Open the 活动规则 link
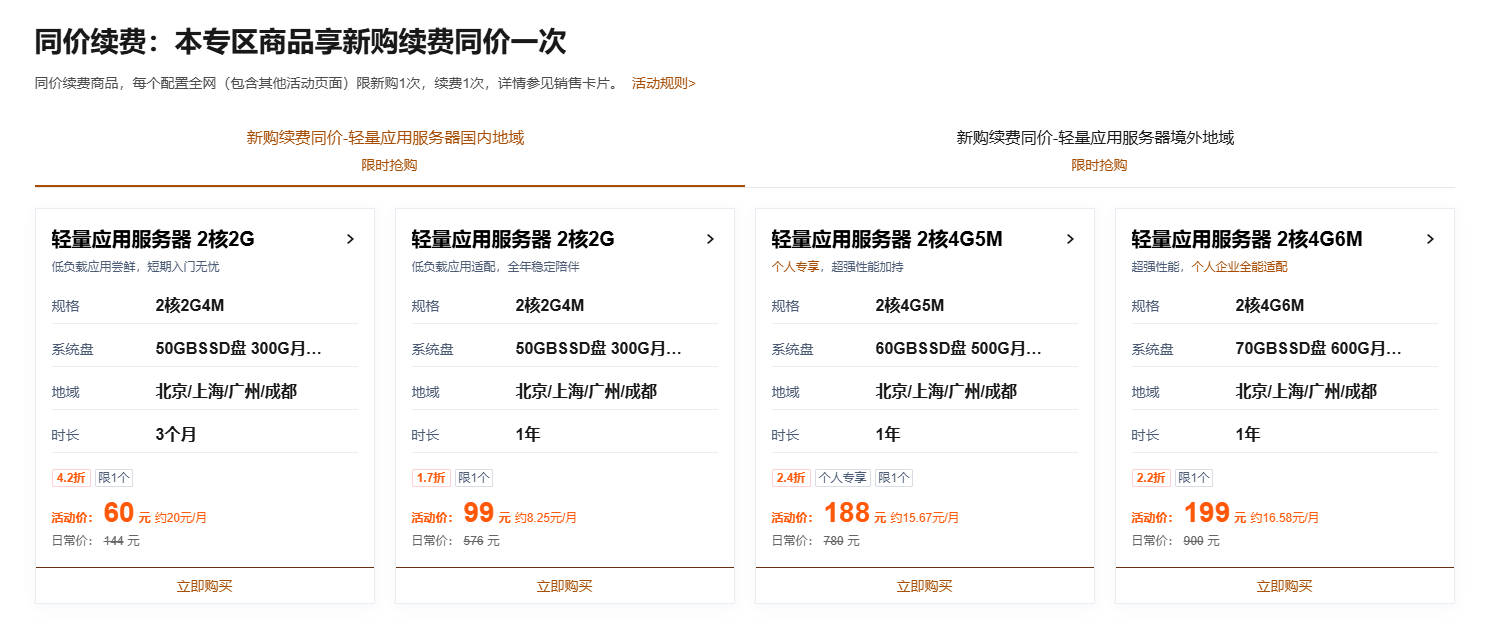The image size is (1487, 622). (661, 84)
